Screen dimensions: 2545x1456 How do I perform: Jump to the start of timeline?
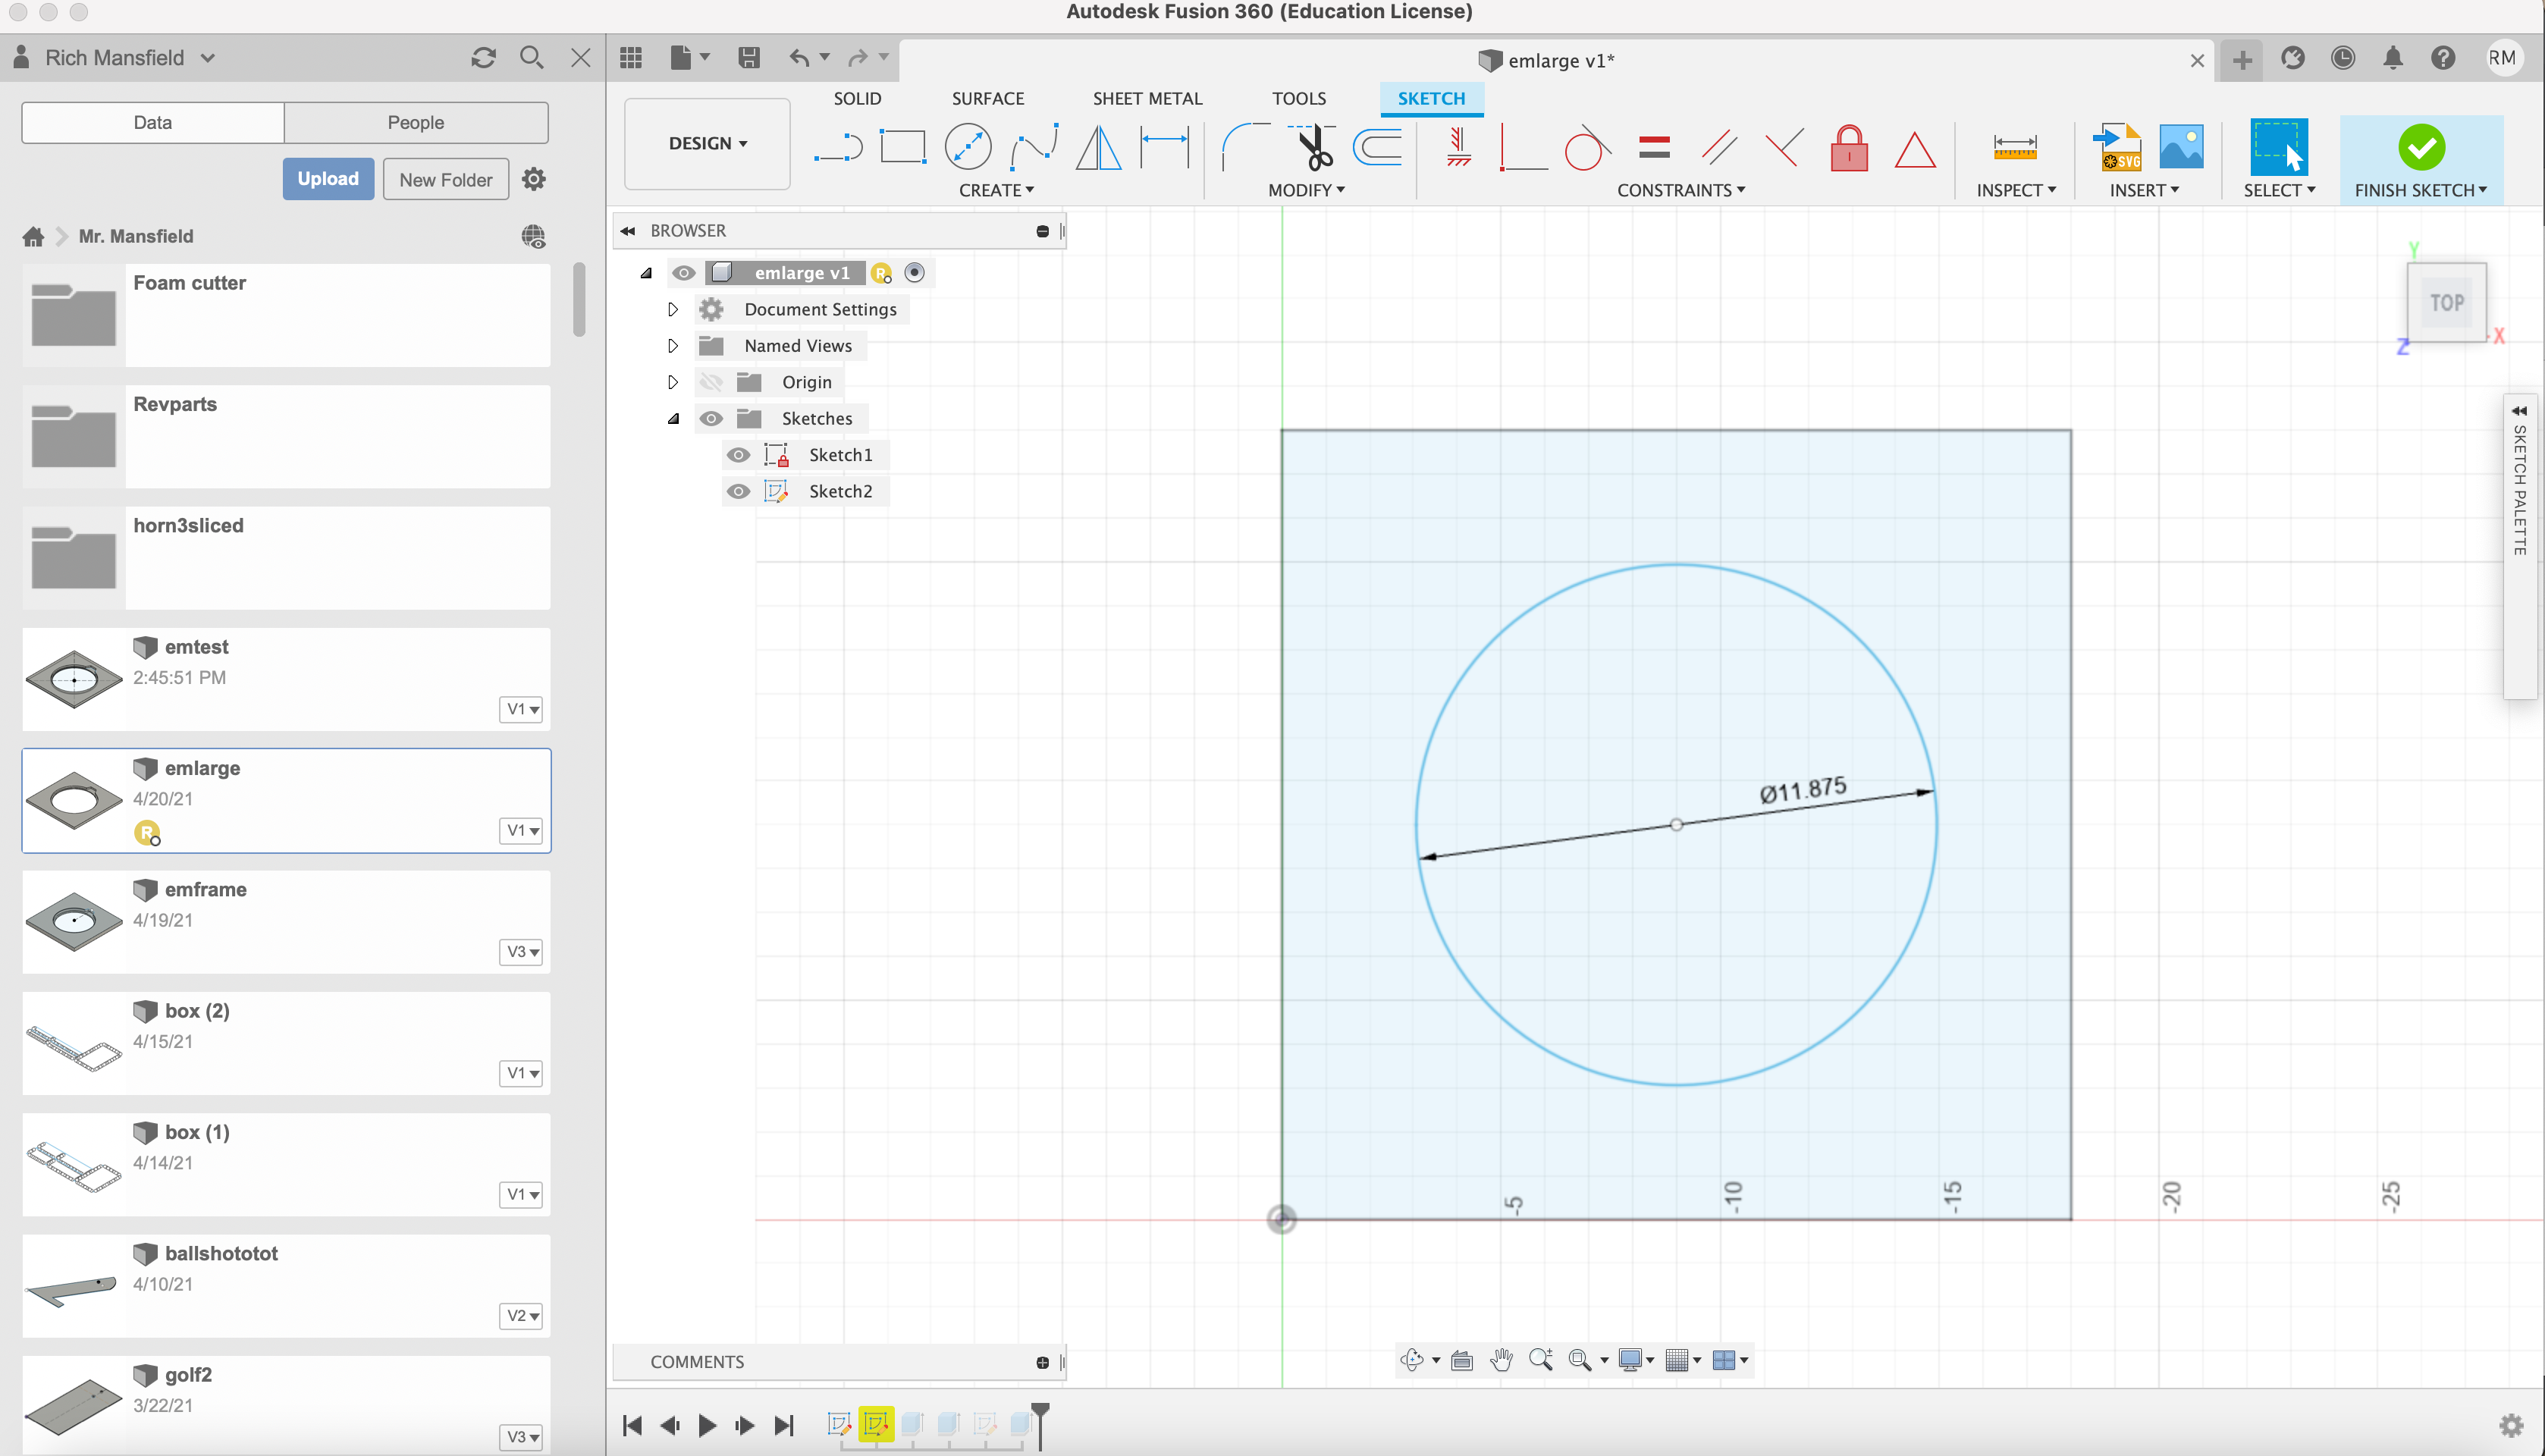[632, 1425]
